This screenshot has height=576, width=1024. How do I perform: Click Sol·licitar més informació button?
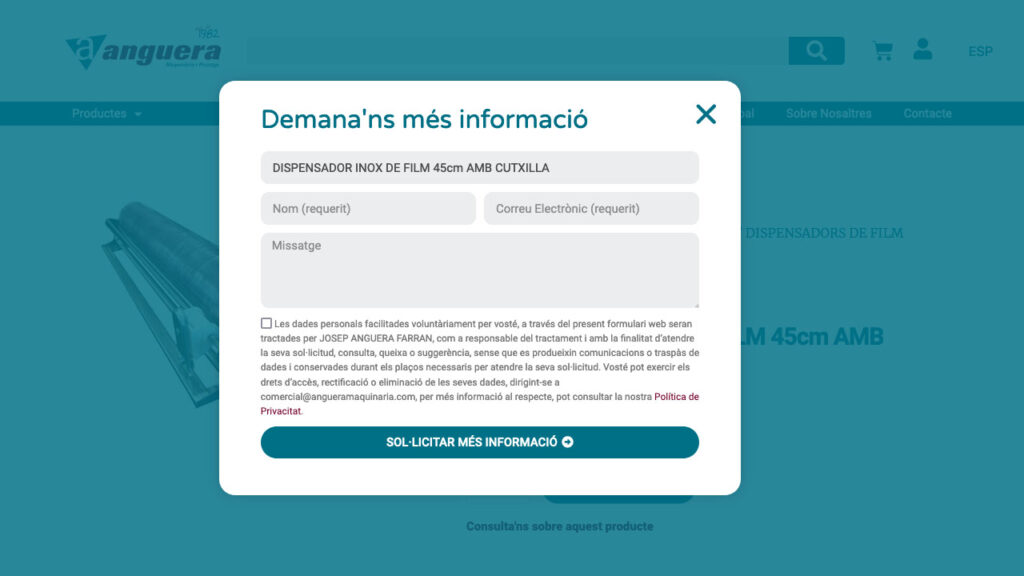click(x=479, y=442)
